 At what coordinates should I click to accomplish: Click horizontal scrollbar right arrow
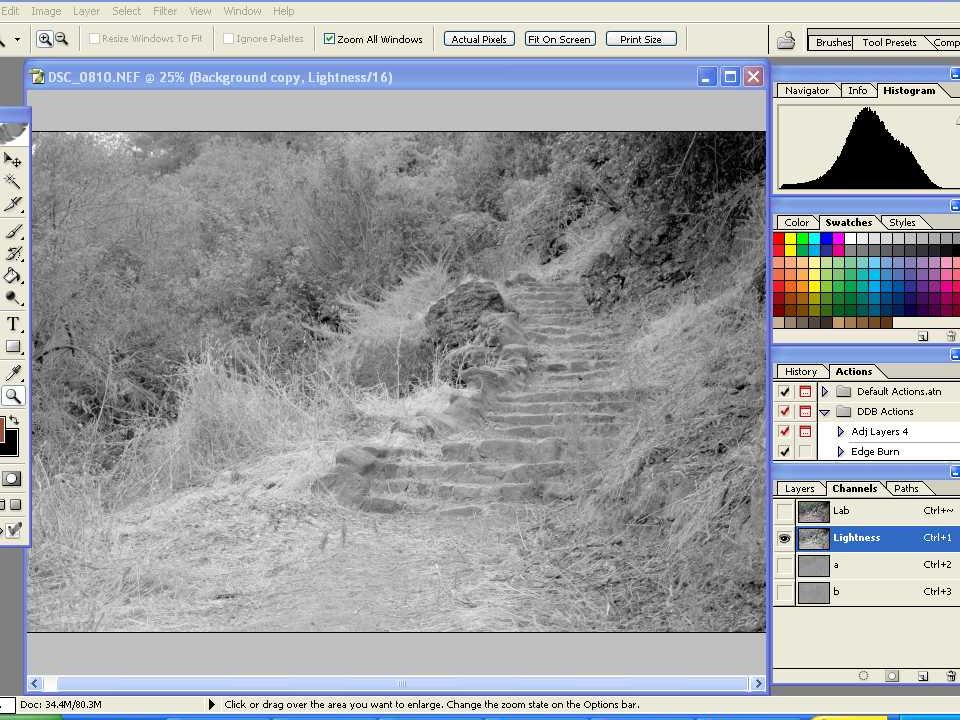point(758,683)
